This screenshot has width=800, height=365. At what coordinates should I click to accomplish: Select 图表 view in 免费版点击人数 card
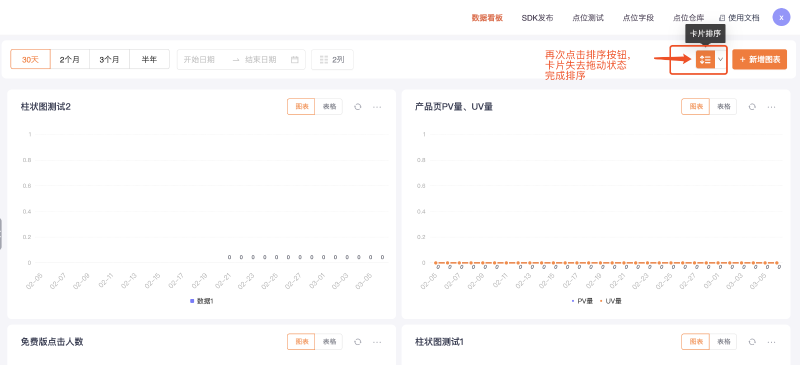coord(301,342)
